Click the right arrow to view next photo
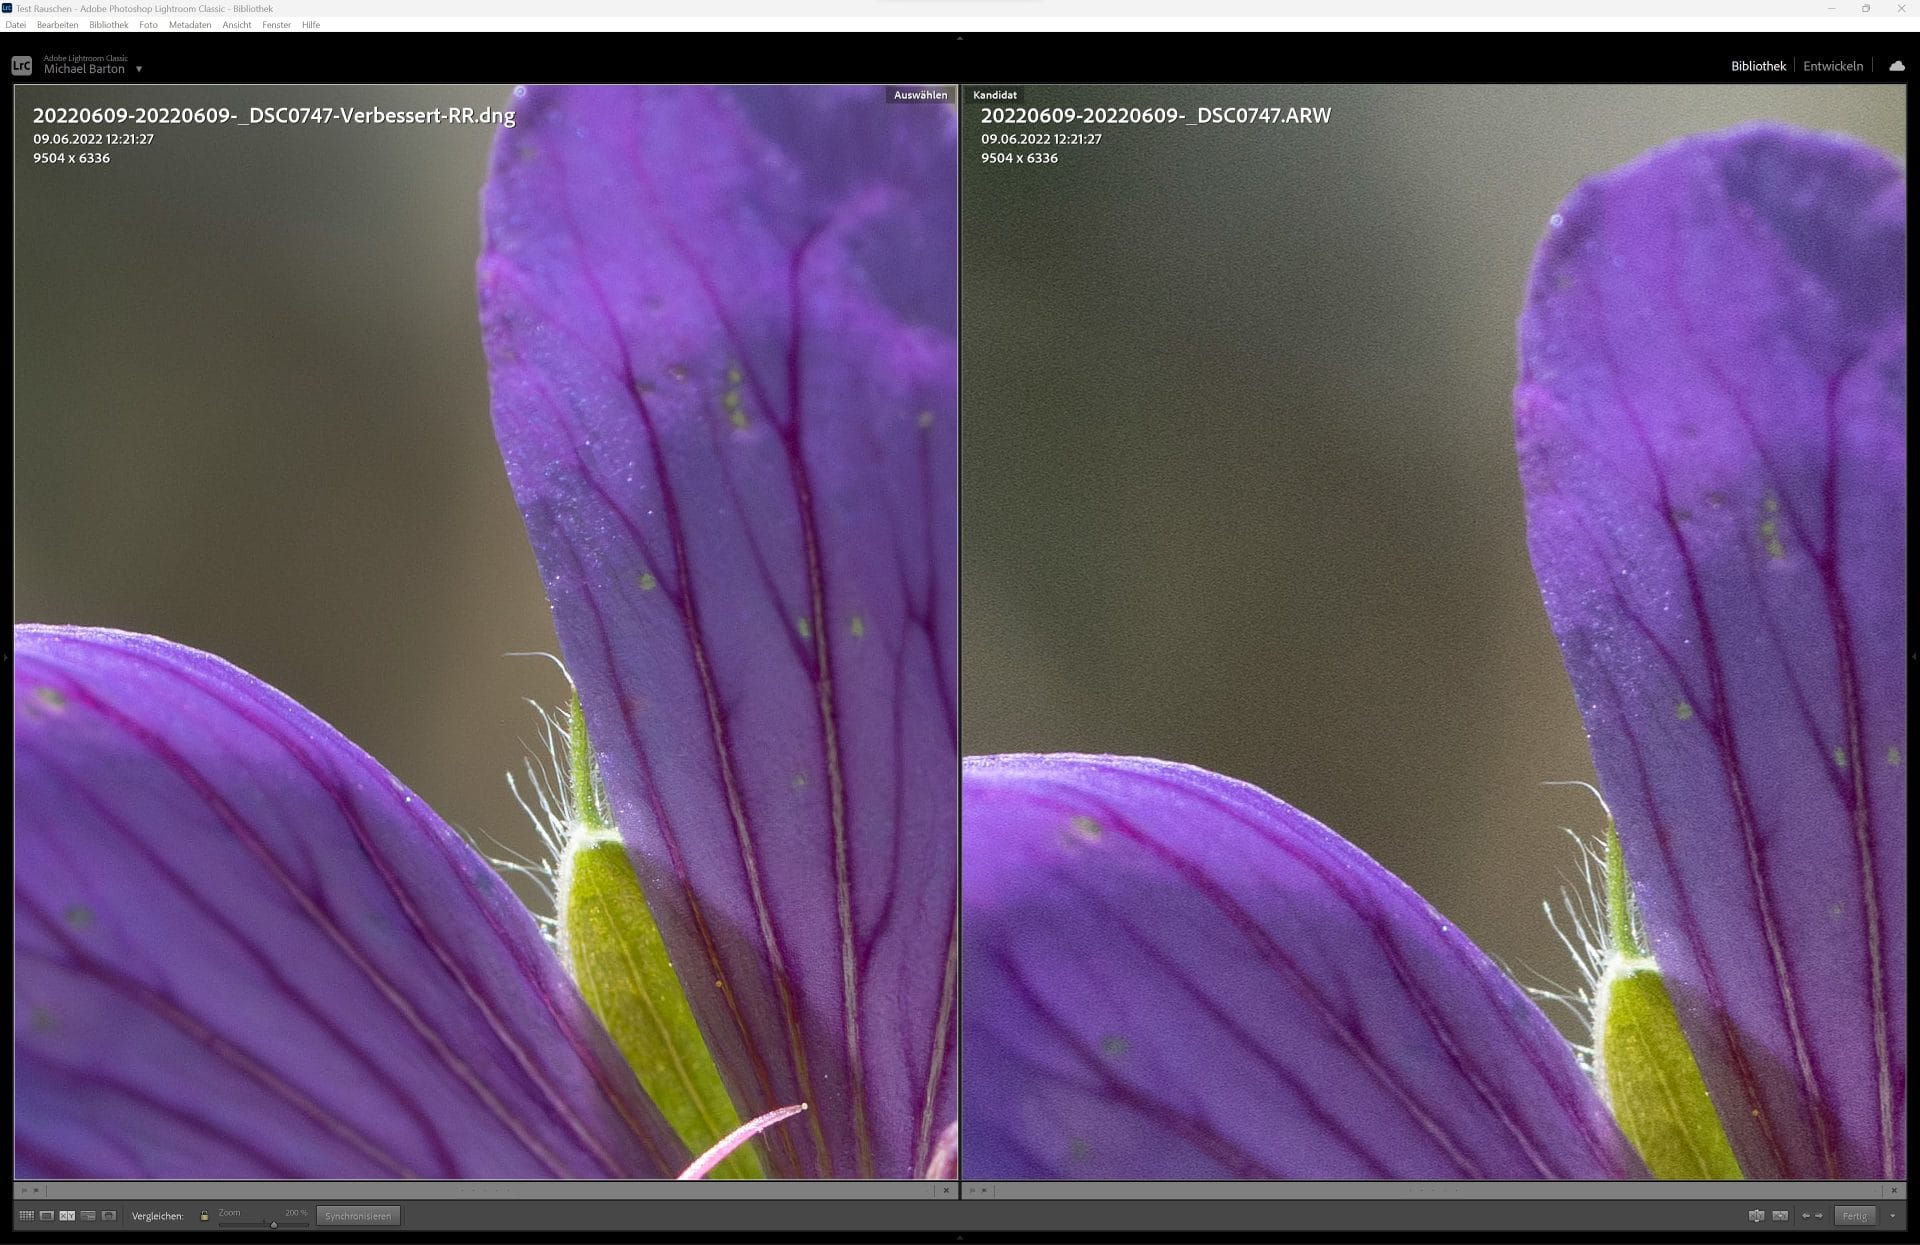 1819,1216
